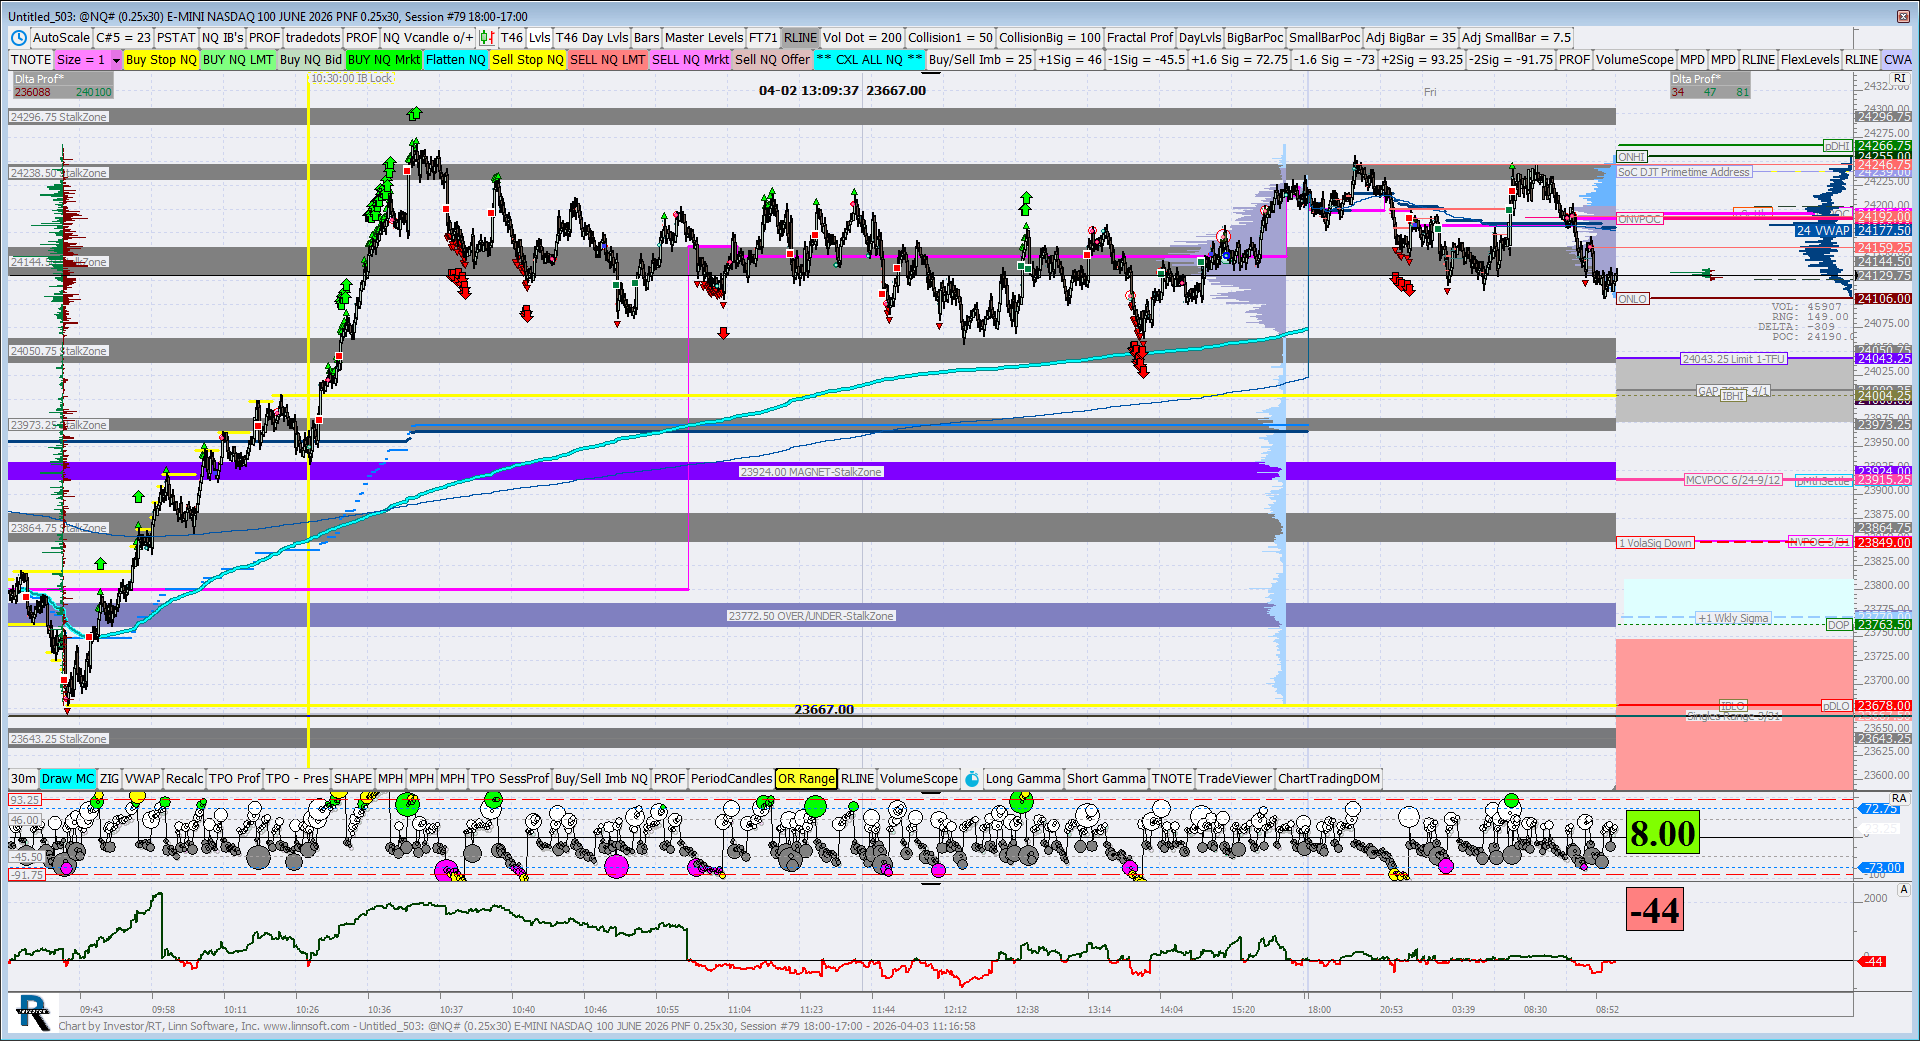The height and width of the screenshot is (1041, 1920).
Task: Open the 30m periodicity selector
Action: click(x=23, y=779)
